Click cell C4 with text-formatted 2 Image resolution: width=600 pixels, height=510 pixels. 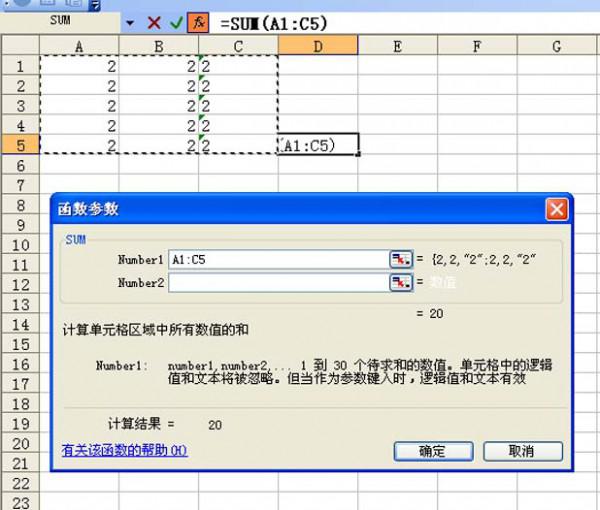238,125
